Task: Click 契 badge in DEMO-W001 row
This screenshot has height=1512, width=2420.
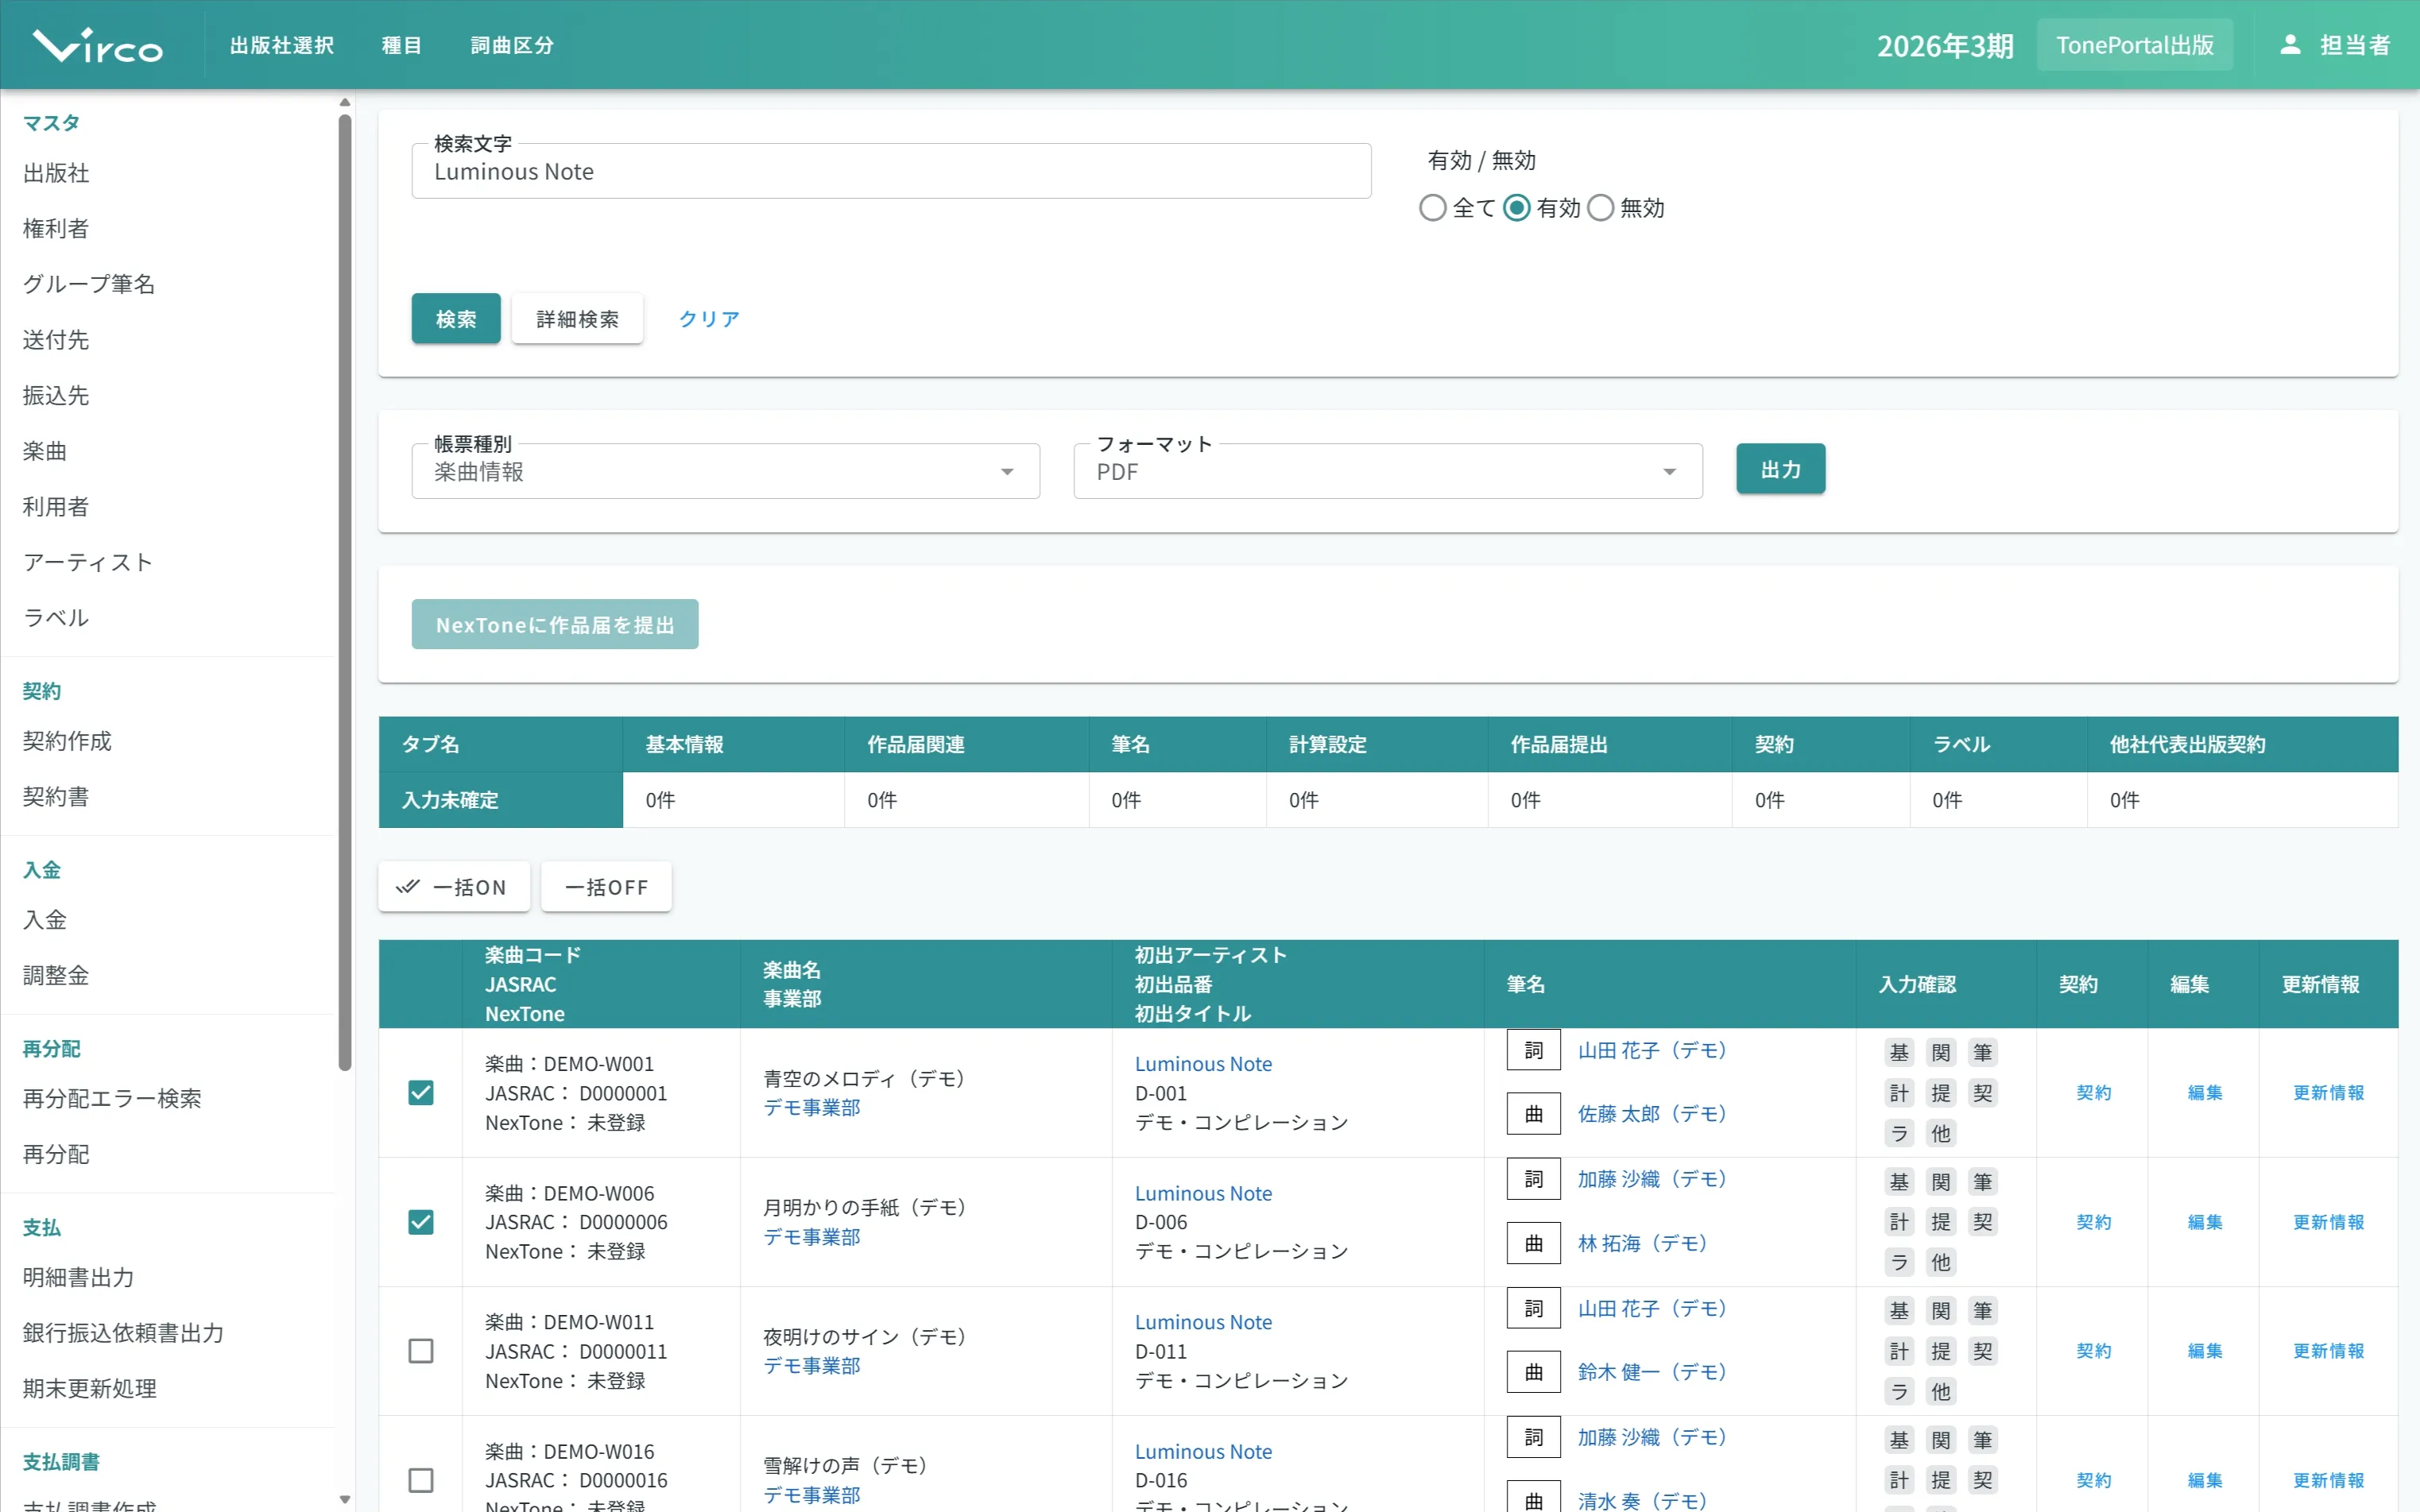Action: click(x=1983, y=1093)
